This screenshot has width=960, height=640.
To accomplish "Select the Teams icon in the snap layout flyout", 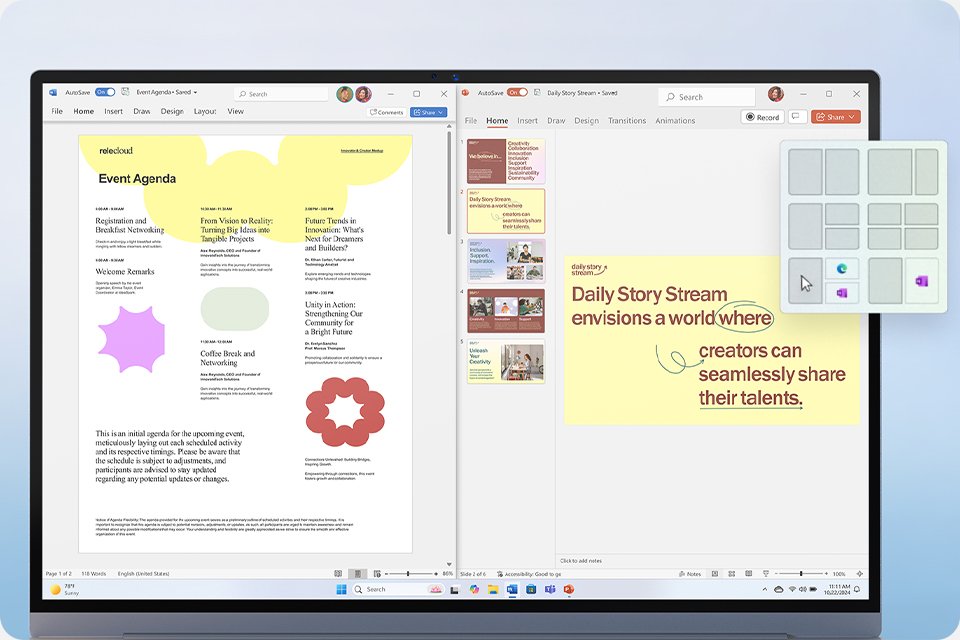I will (843, 268).
